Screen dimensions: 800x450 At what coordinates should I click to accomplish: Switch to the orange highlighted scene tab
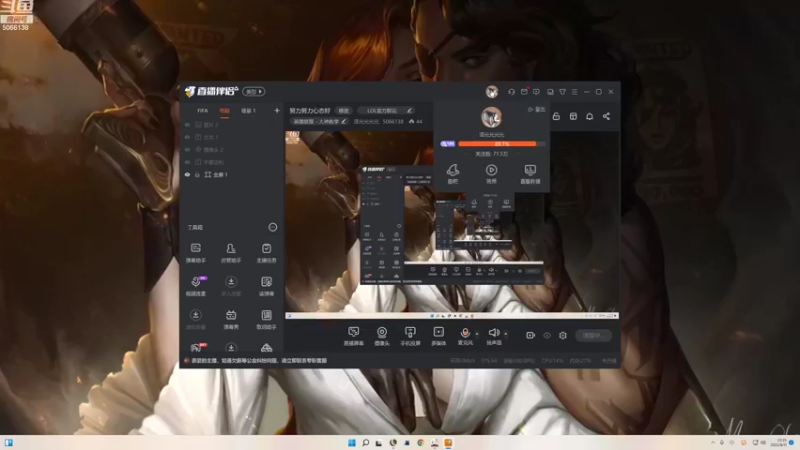224,111
